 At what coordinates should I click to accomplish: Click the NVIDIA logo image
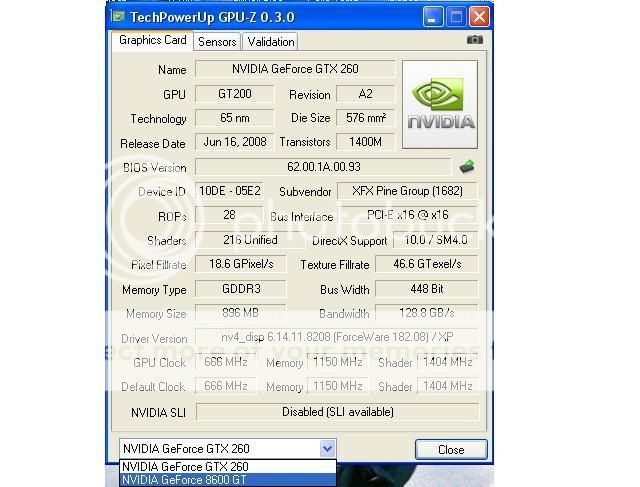click(x=440, y=105)
